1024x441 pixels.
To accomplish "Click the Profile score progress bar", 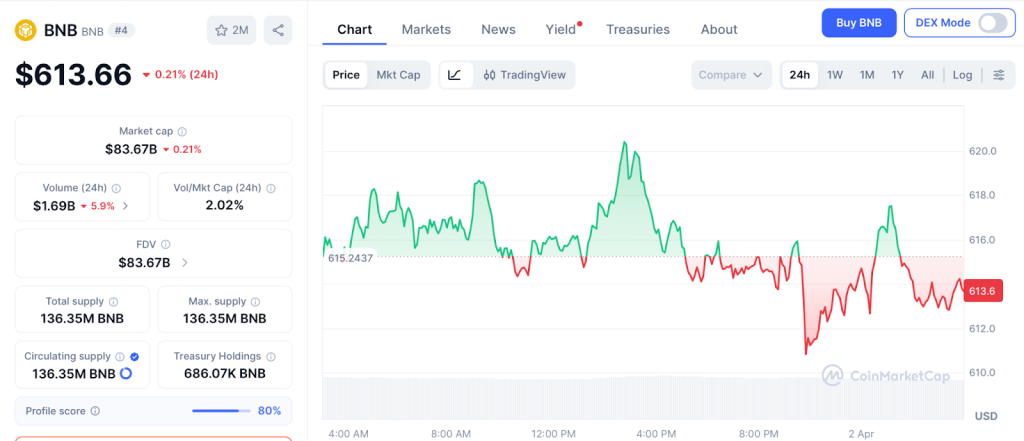I will coord(221,411).
